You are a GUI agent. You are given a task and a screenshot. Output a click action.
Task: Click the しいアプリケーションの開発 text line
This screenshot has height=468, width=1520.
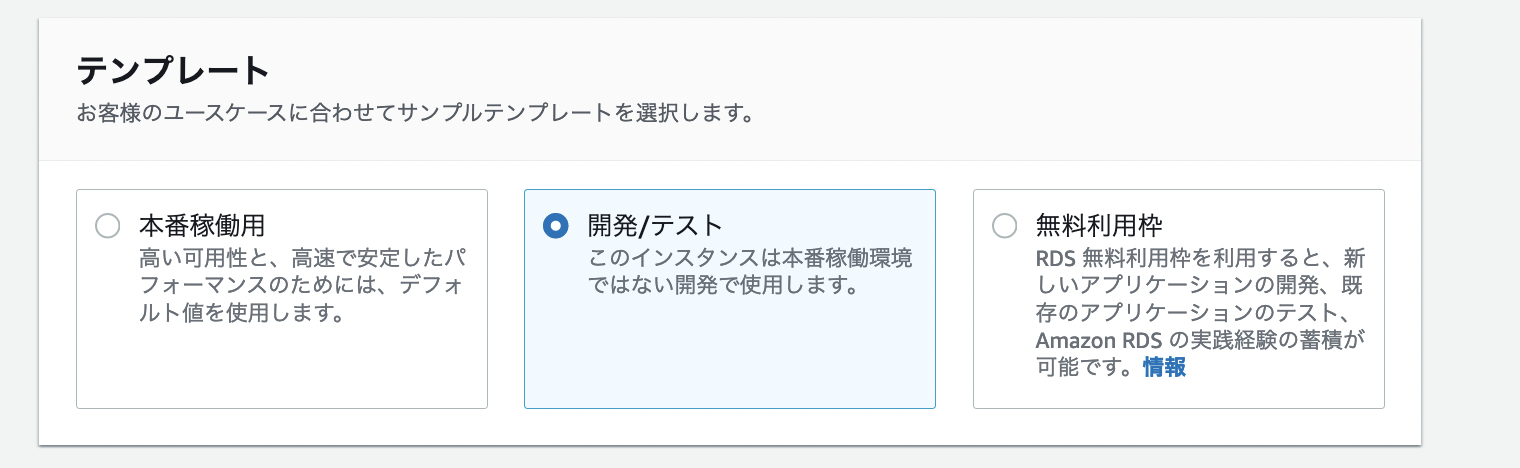click(x=1198, y=286)
